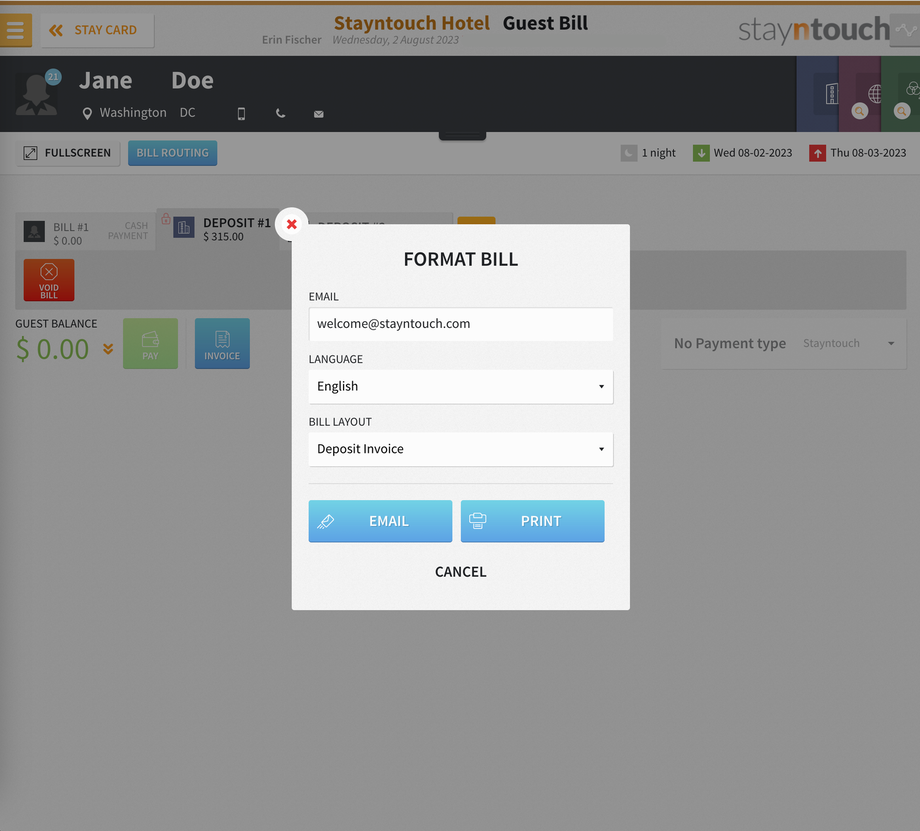Click the telephone icon in guest header

pyautogui.click(x=280, y=114)
